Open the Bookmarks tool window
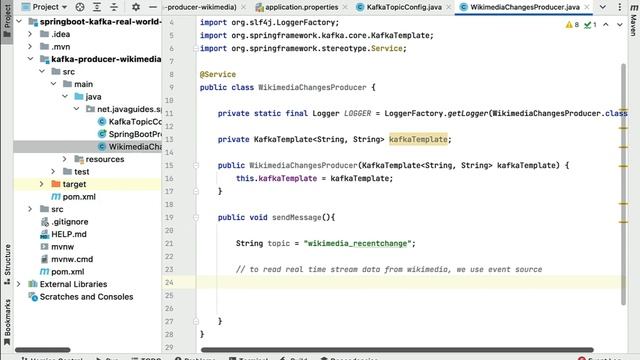Viewport: 640px width, 360px height. tap(7, 322)
